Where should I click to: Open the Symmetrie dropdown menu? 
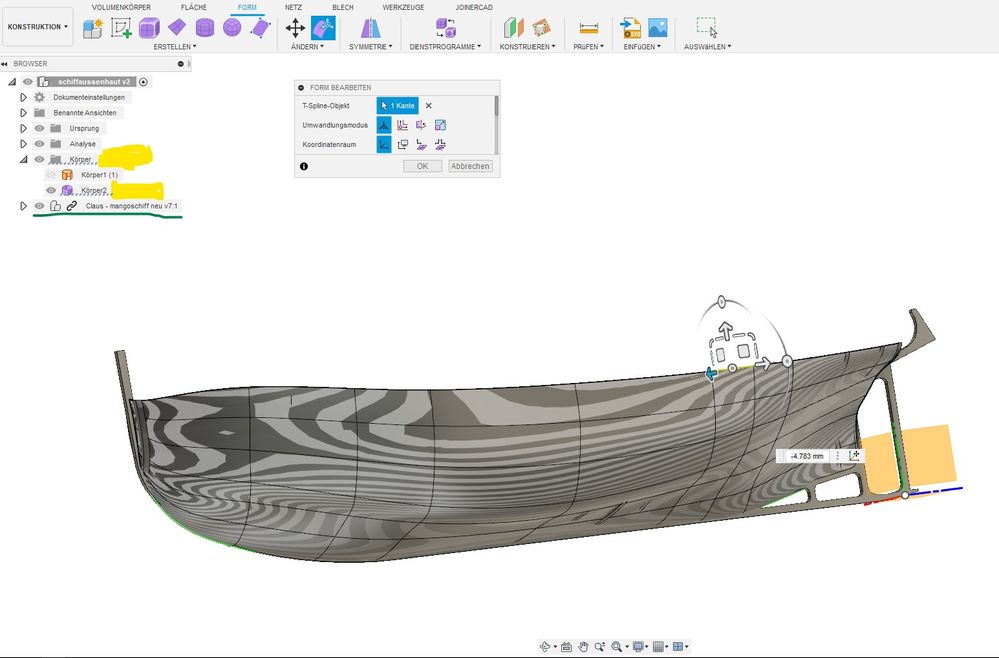tap(370, 46)
